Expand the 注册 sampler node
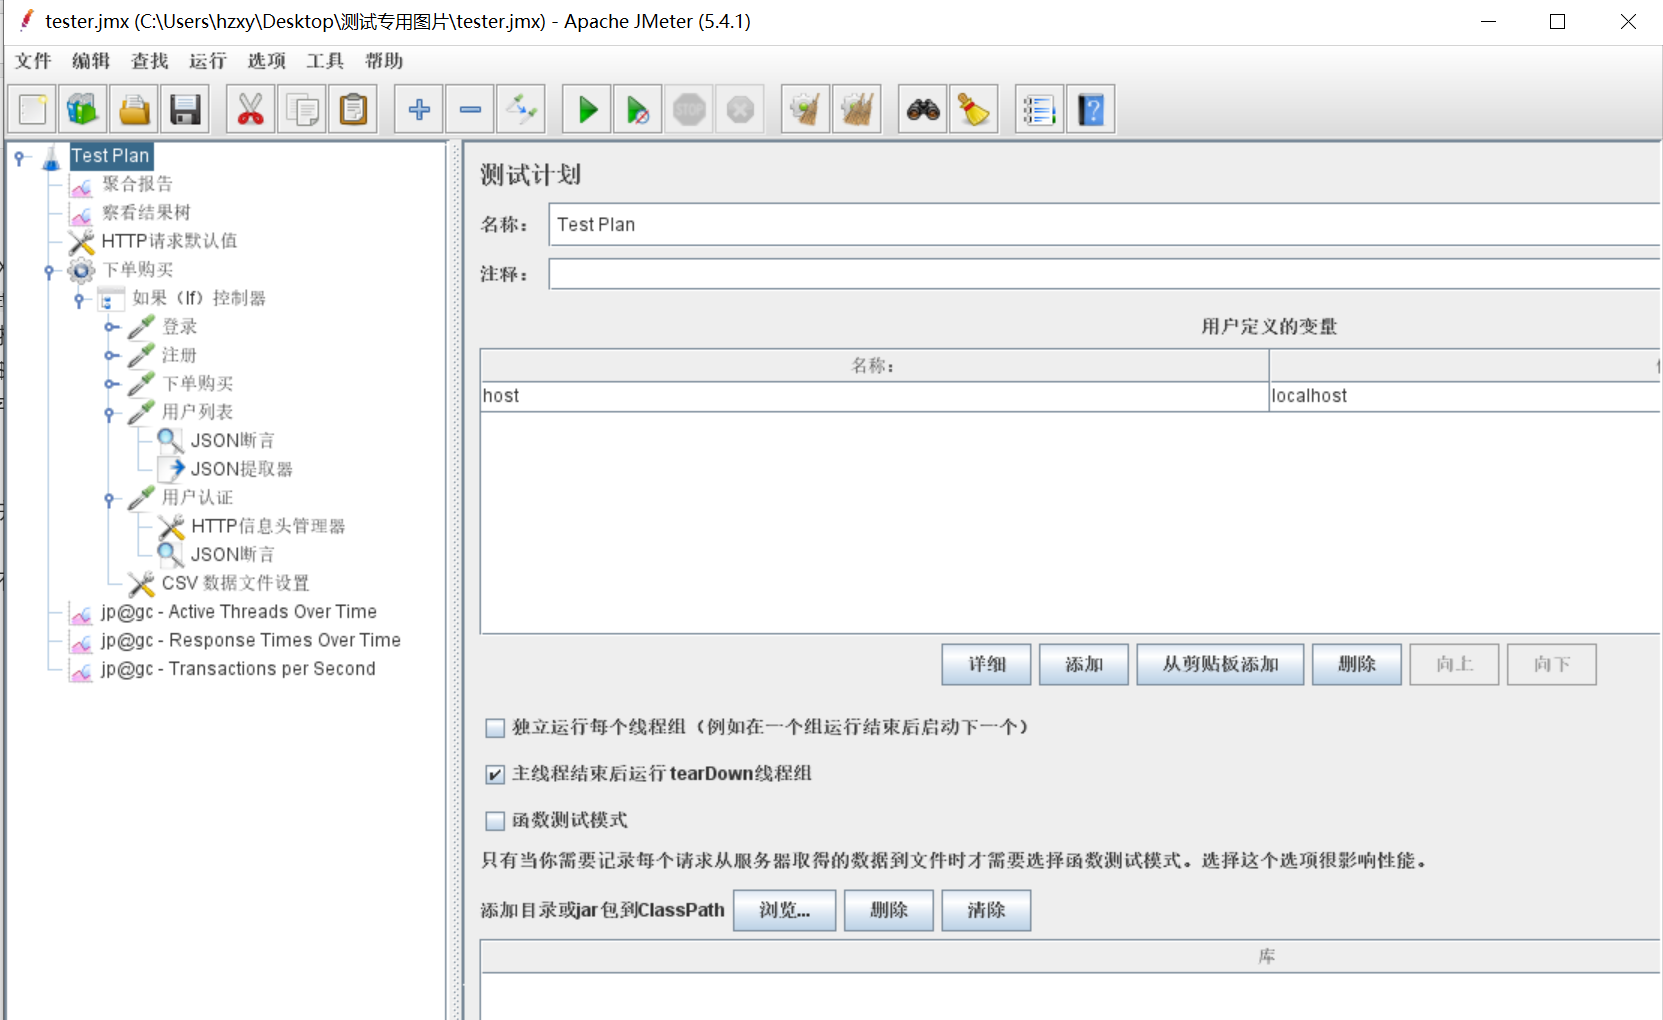 pyautogui.click(x=111, y=355)
